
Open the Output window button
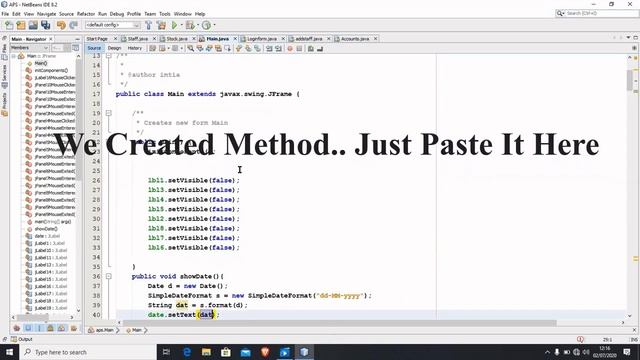(21, 339)
